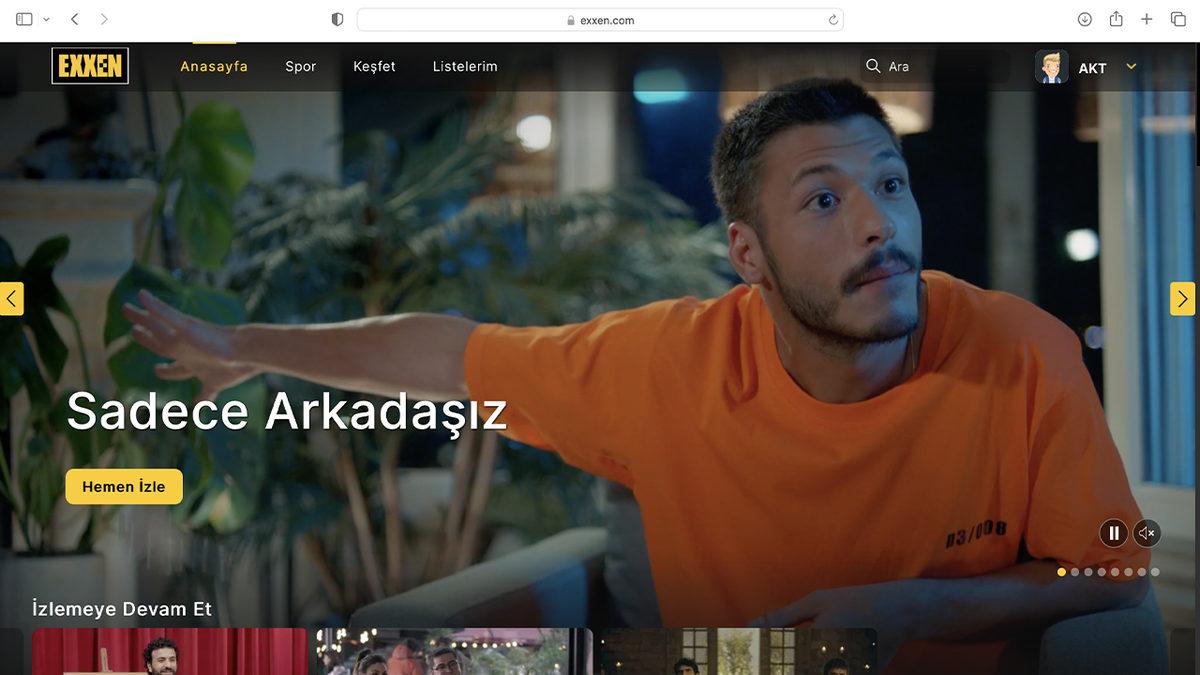Click the Safari tab overview control
Viewport: 1200px width, 675px height.
(1178, 18)
